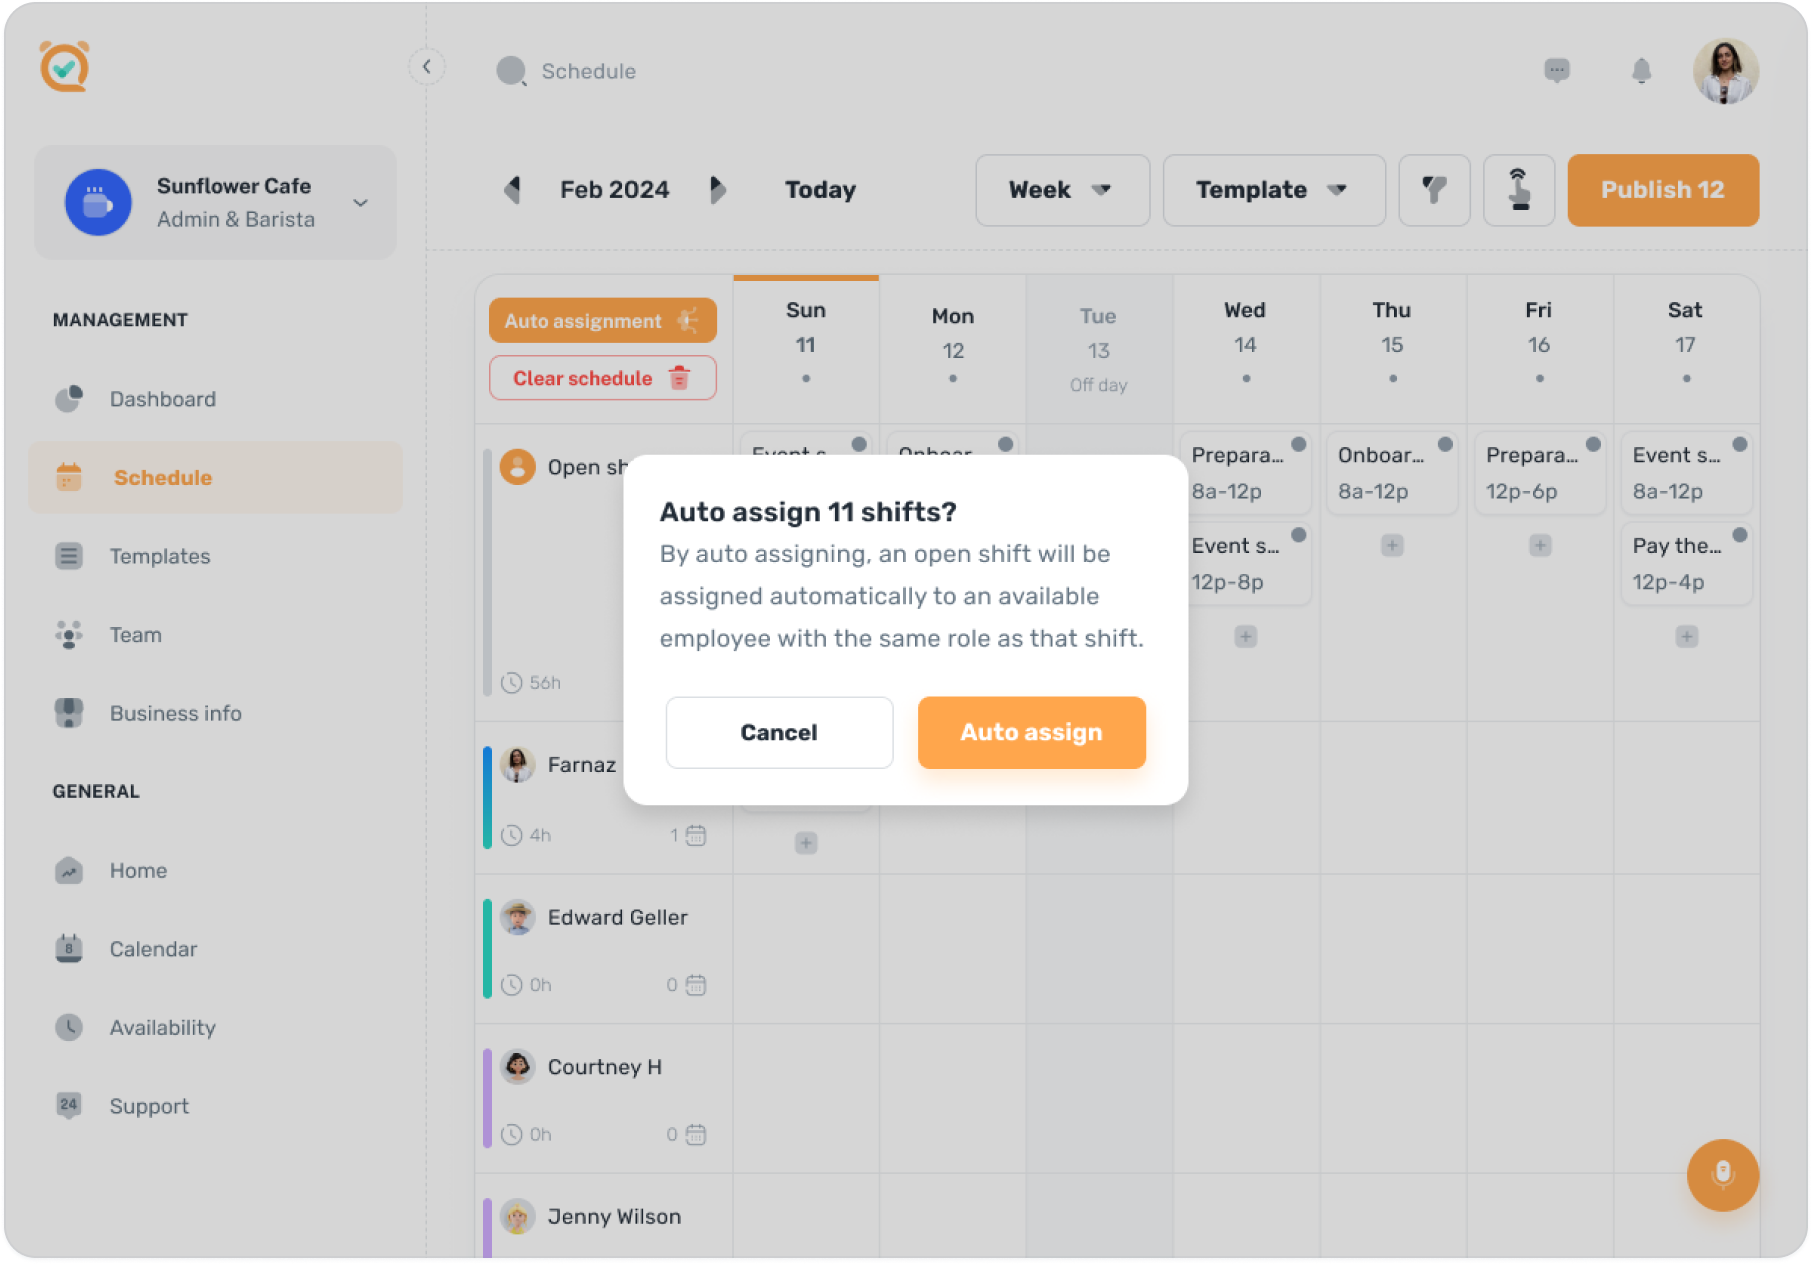Open messages via the chat bubble icon

1557,70
